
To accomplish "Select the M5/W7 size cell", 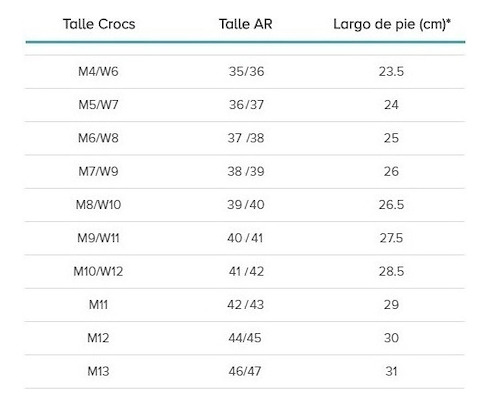I will click(98, 105).
